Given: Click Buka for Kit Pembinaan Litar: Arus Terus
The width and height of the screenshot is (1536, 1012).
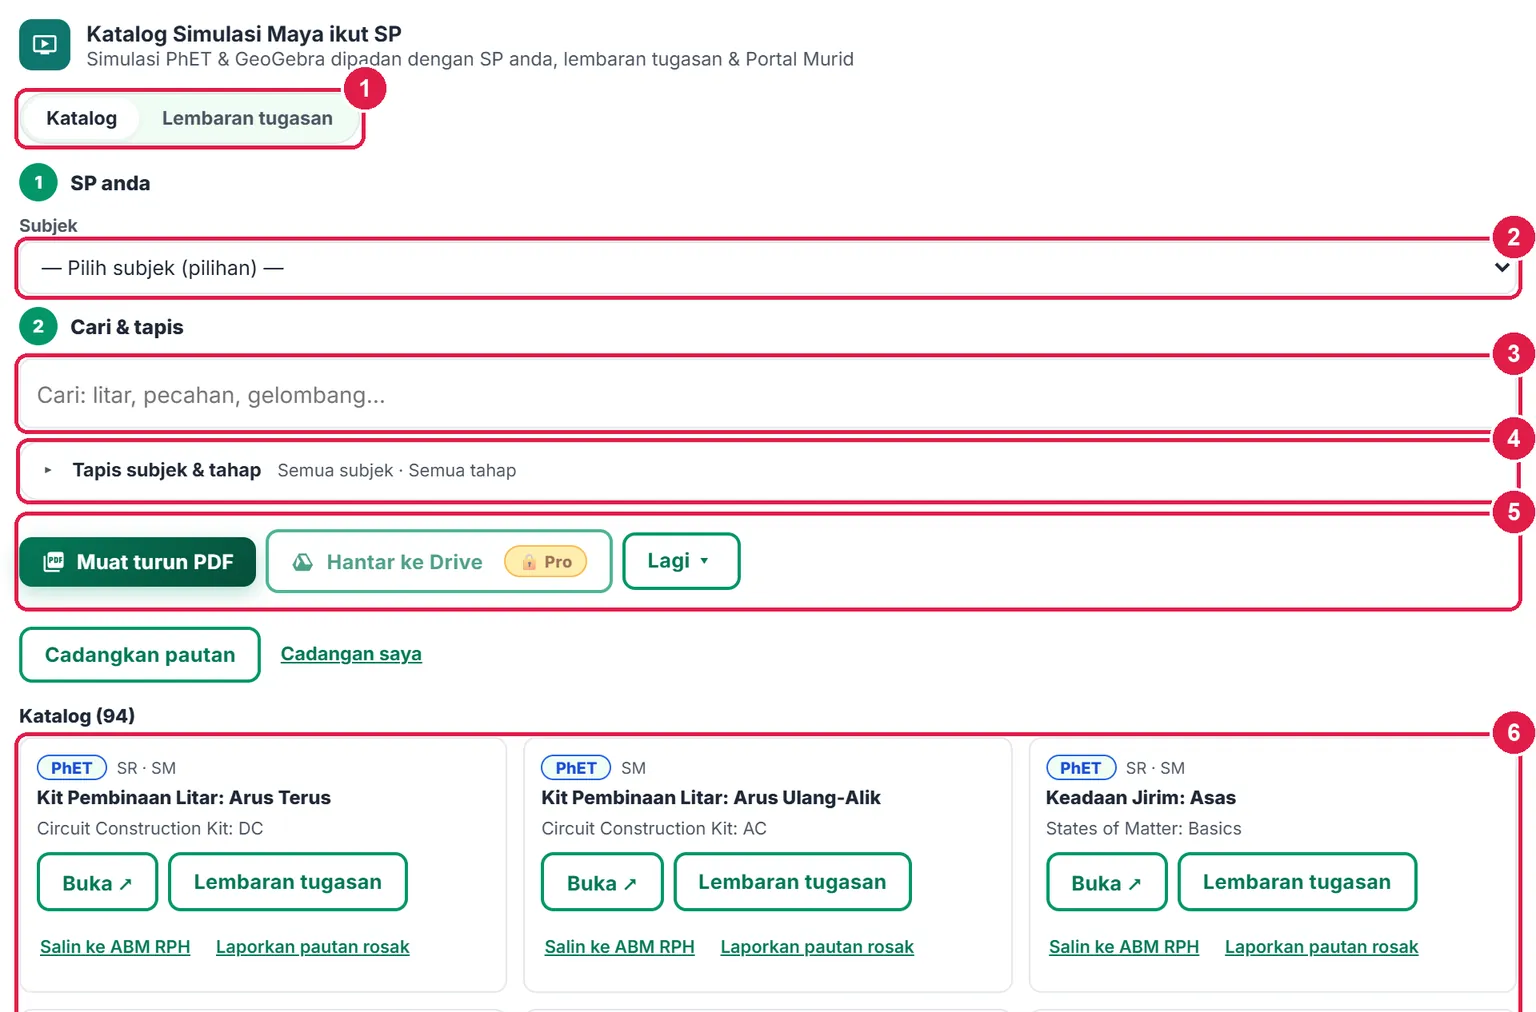Looking at the screenshot, I should (98, 882).
